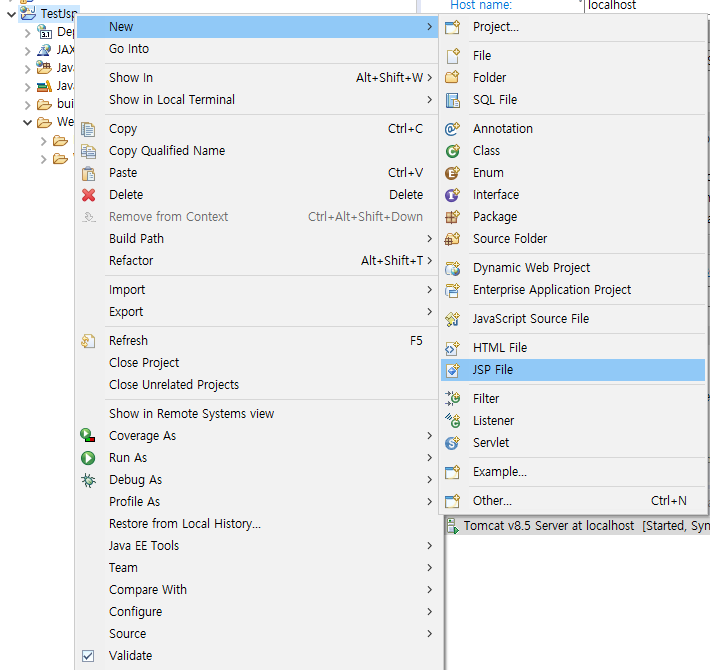This screenshot has height=670, width=710.
Task: Click the Servlet icon
Action: coord(452,443)
